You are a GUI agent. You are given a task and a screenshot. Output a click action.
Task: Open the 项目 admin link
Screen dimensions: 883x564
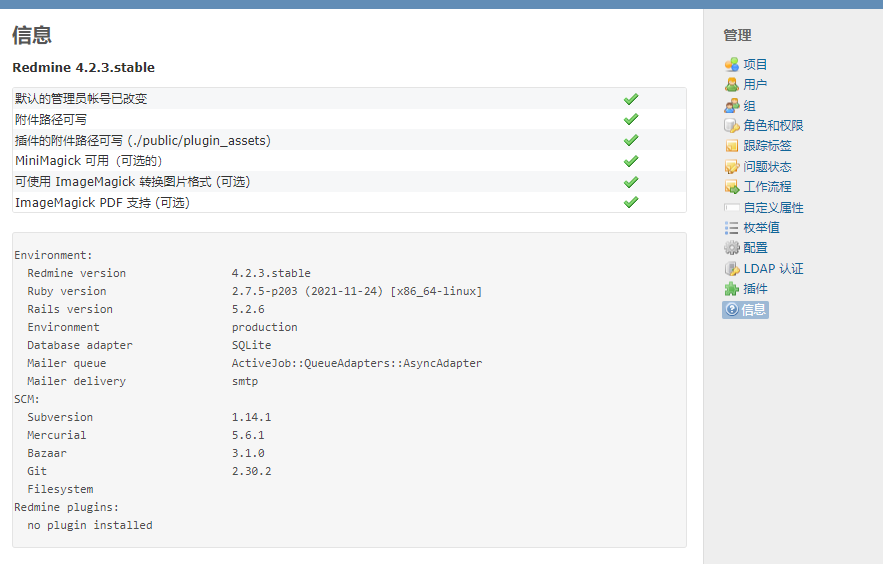[755, 65]
